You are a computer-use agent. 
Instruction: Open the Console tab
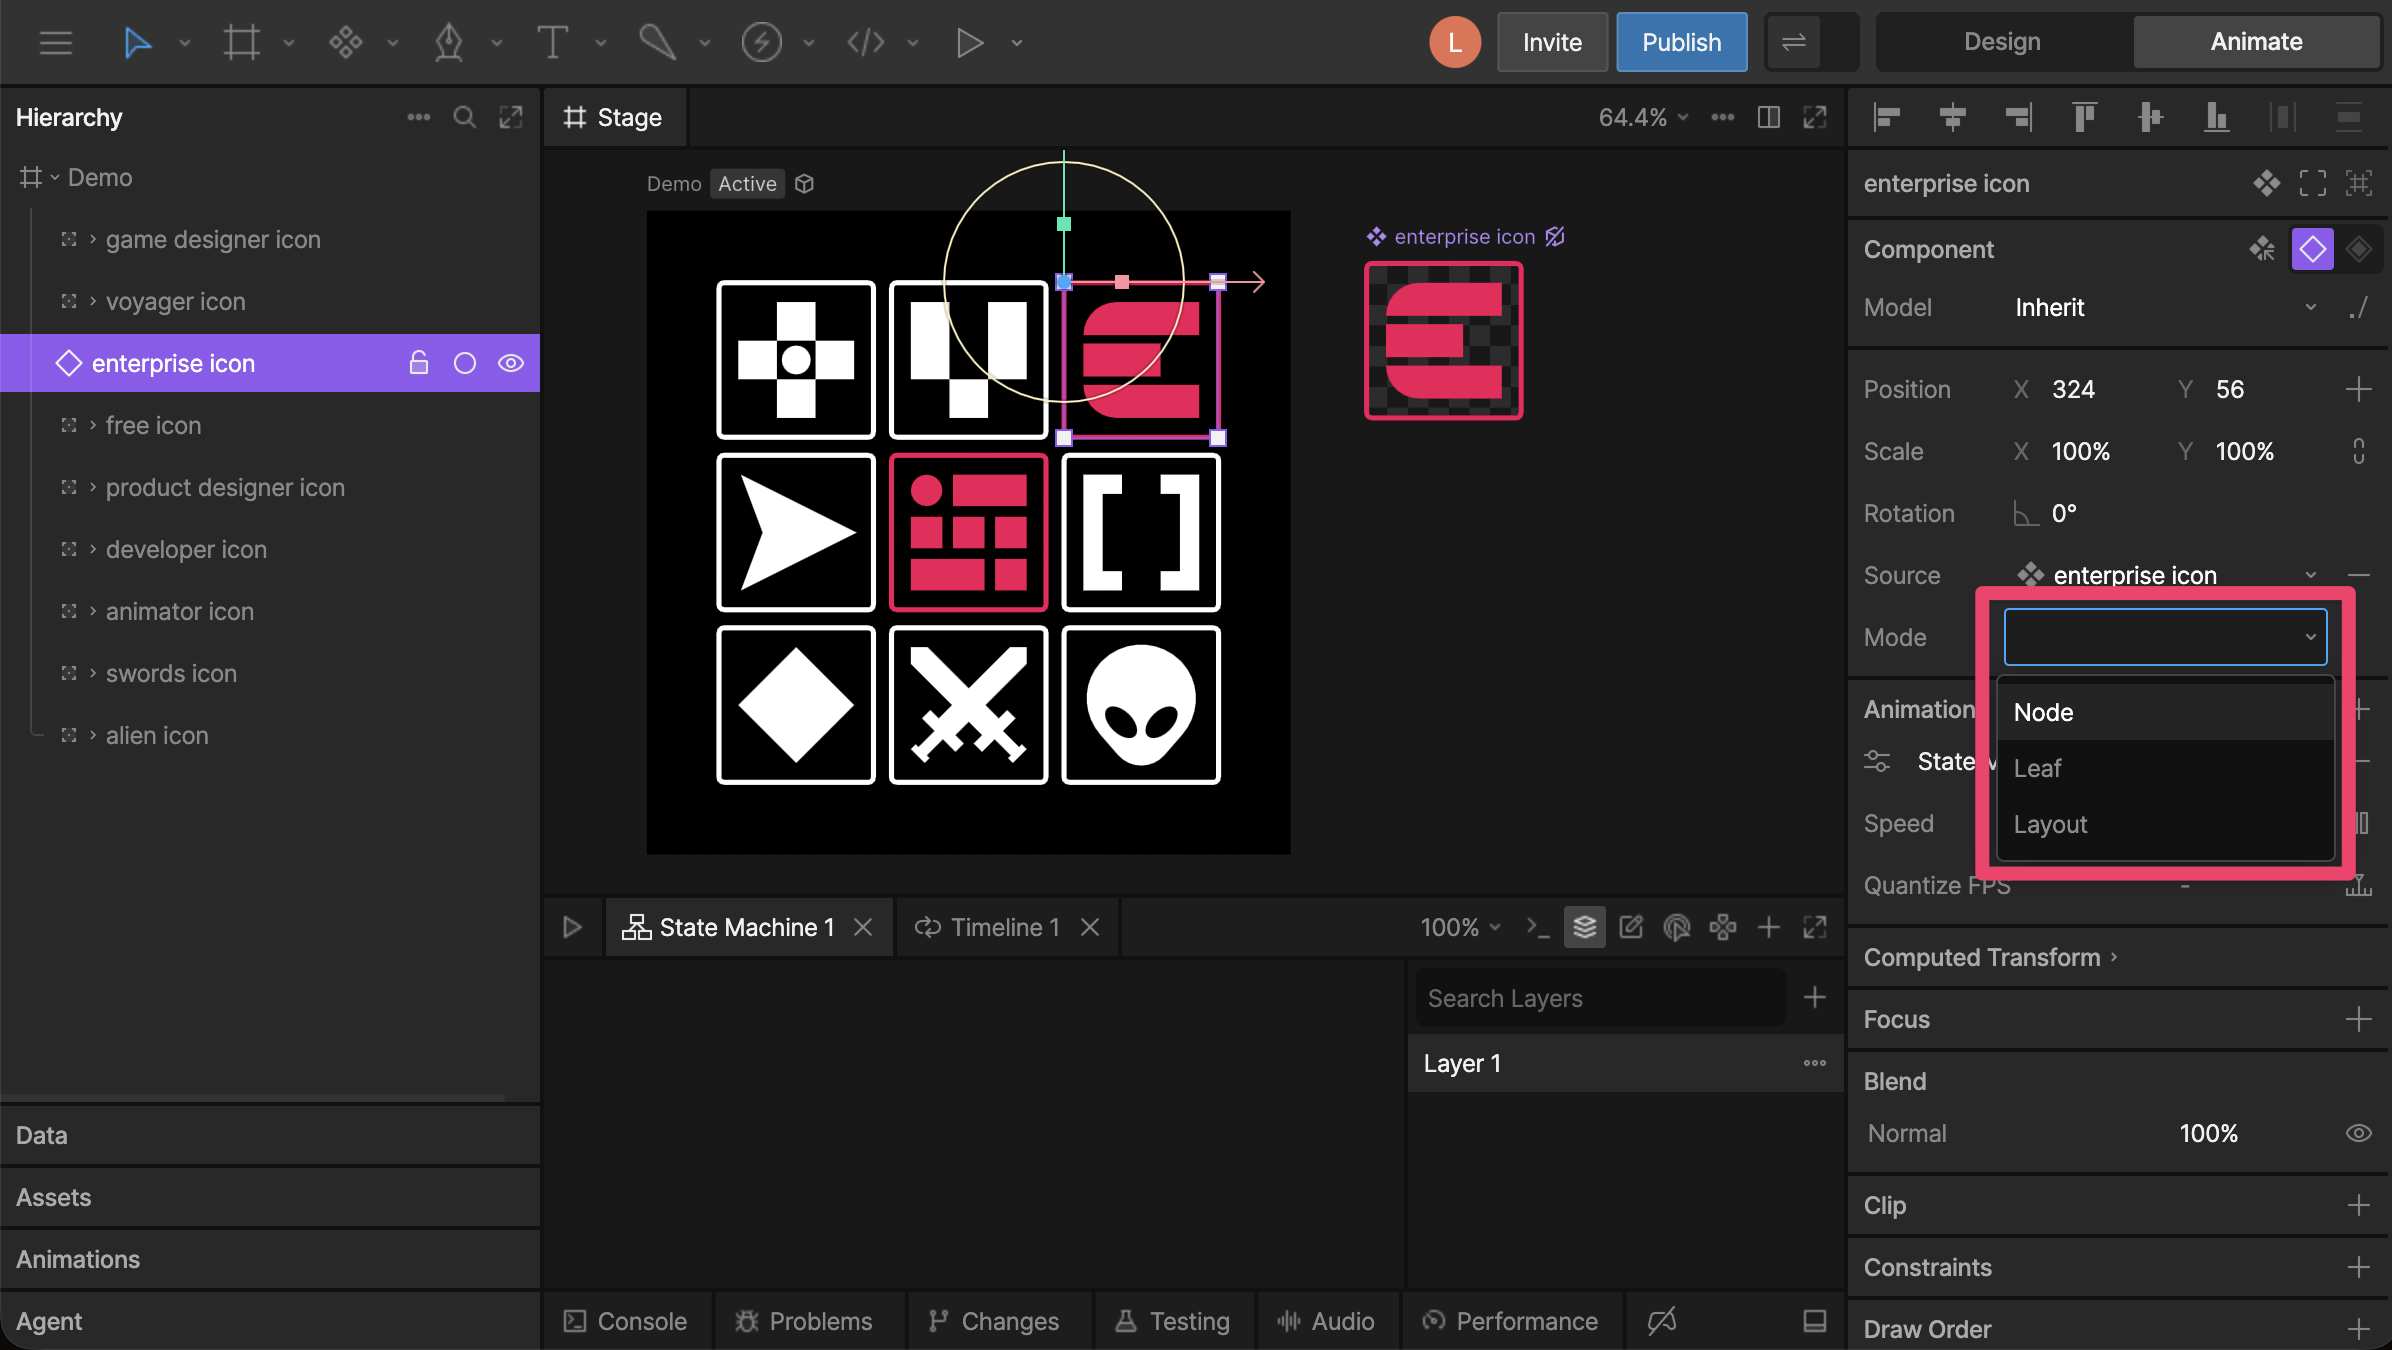(x=625, y=1322)
